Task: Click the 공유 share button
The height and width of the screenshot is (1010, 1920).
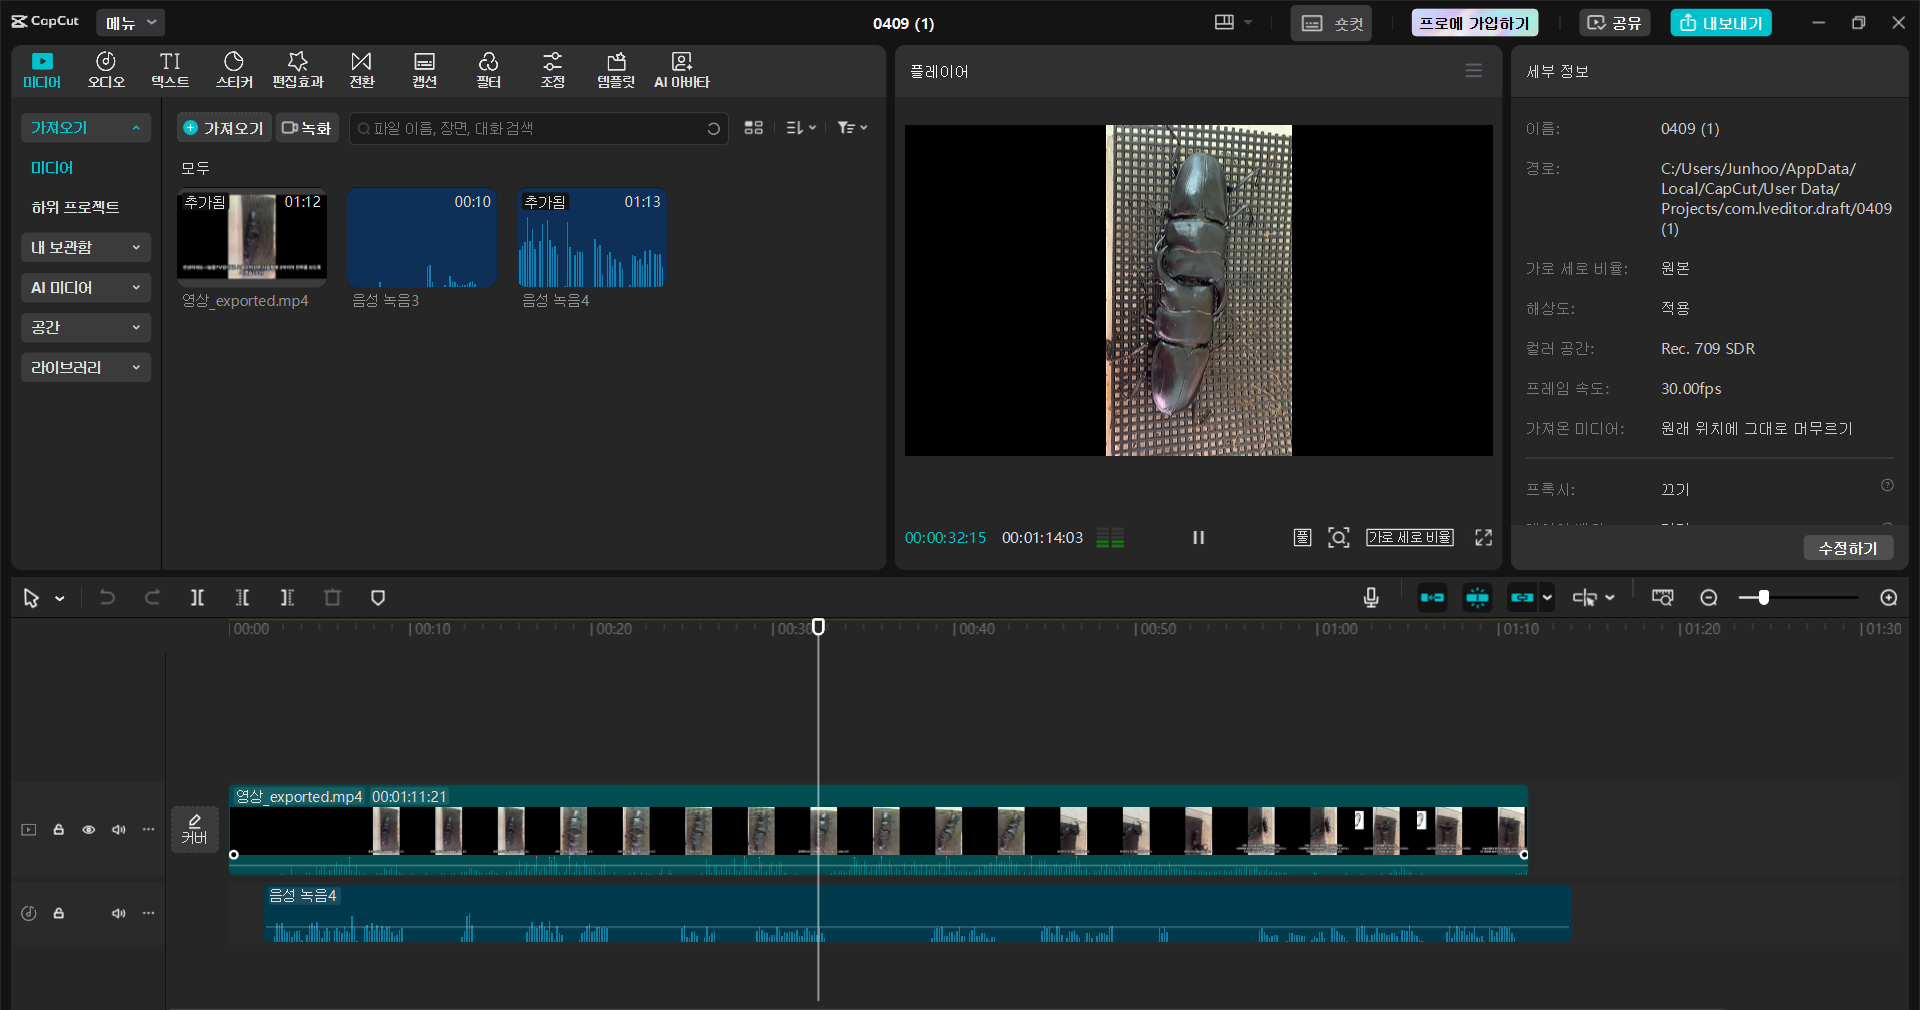Action: point(1614,23)
